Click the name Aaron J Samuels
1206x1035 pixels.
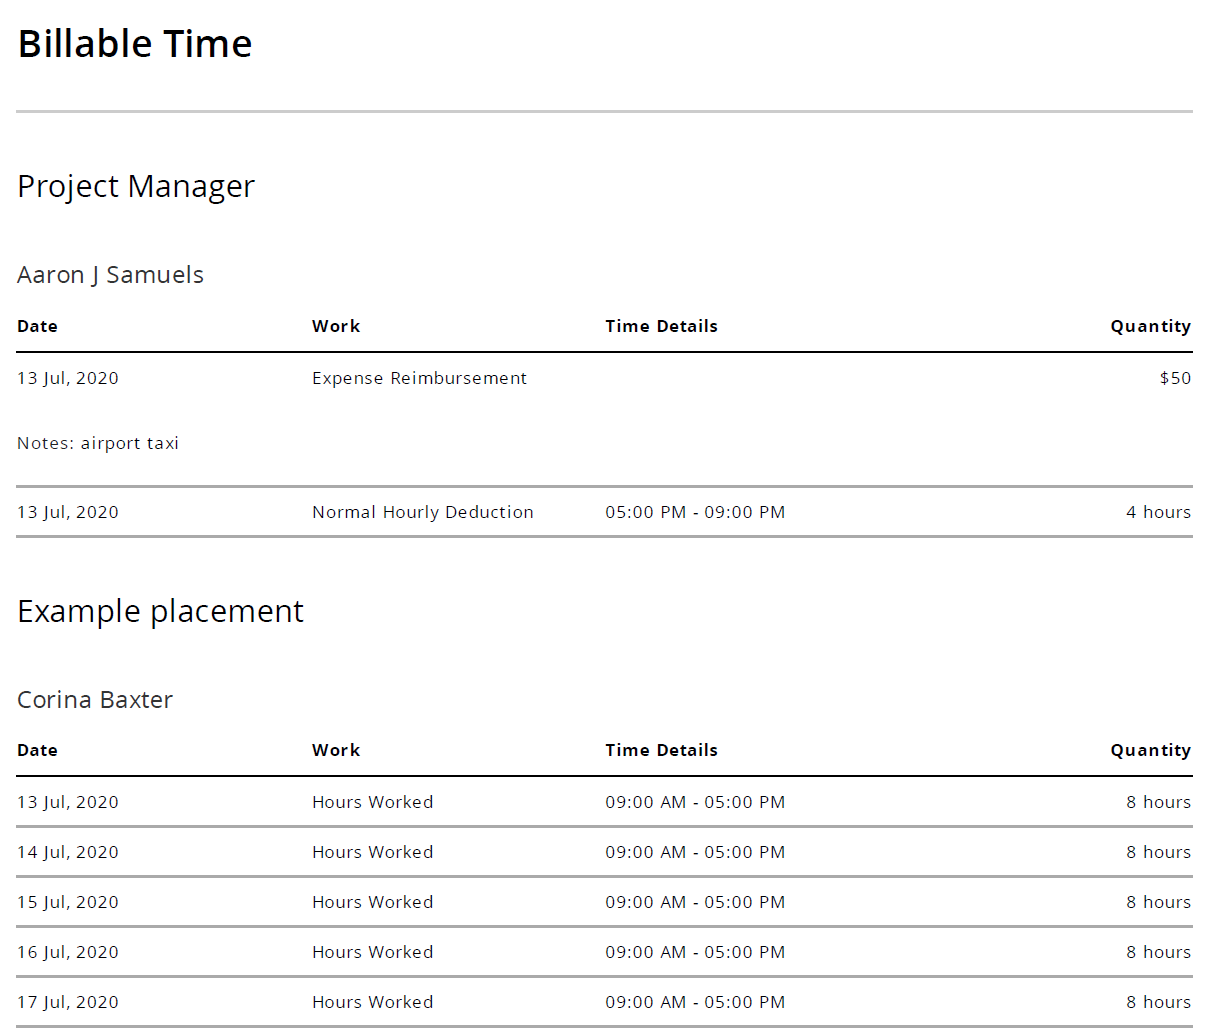coord(110,275)
